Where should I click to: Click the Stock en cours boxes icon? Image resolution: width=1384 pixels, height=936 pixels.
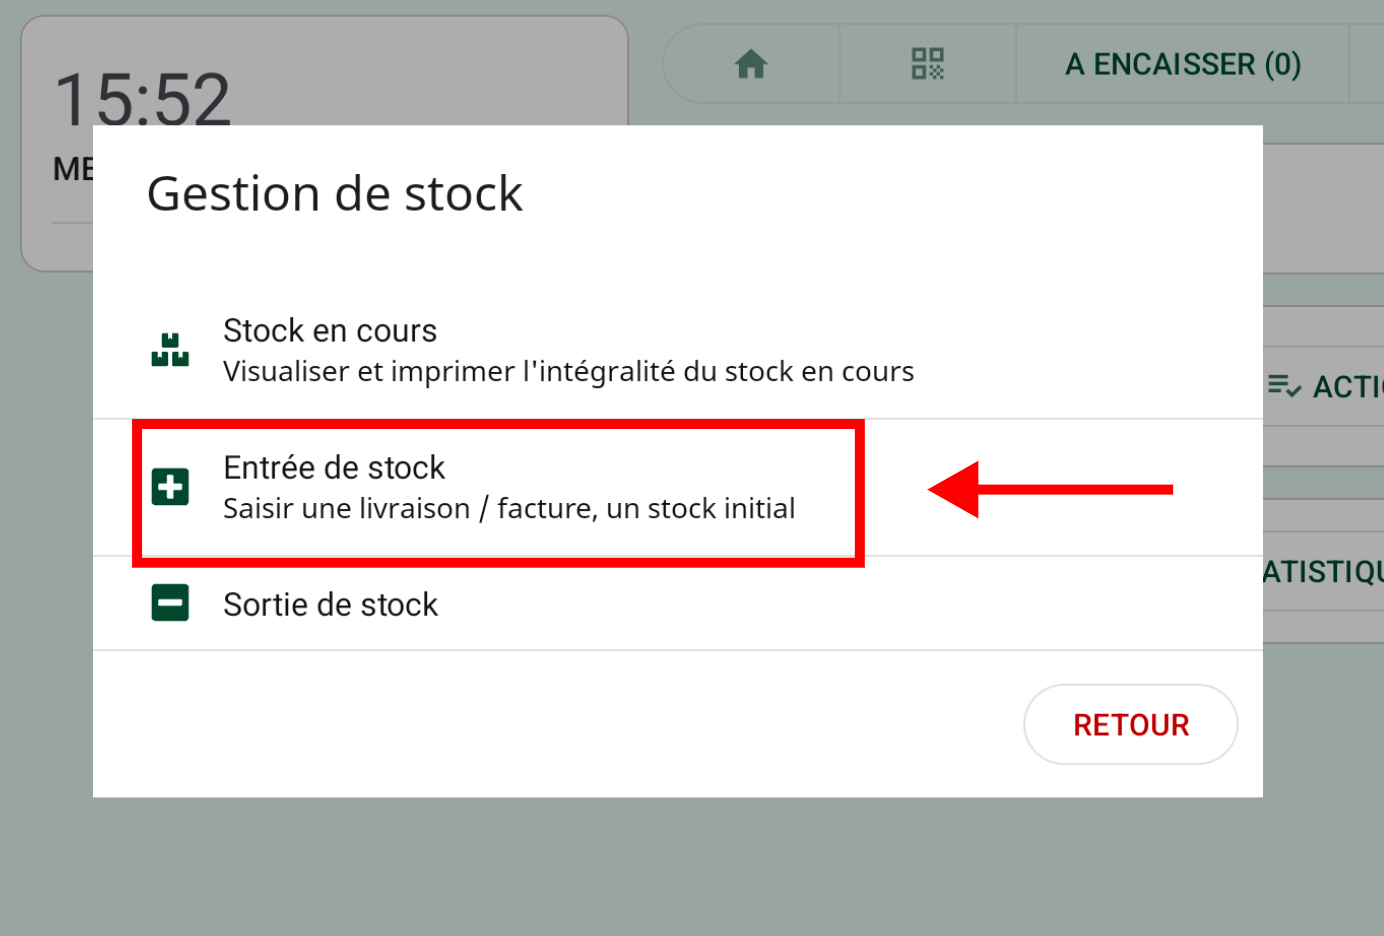click(170, 350)
